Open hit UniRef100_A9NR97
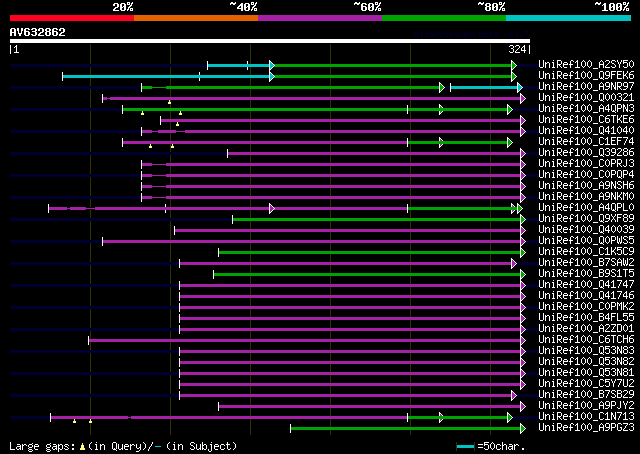The image size is (640, 454). [x=586, y=87]
